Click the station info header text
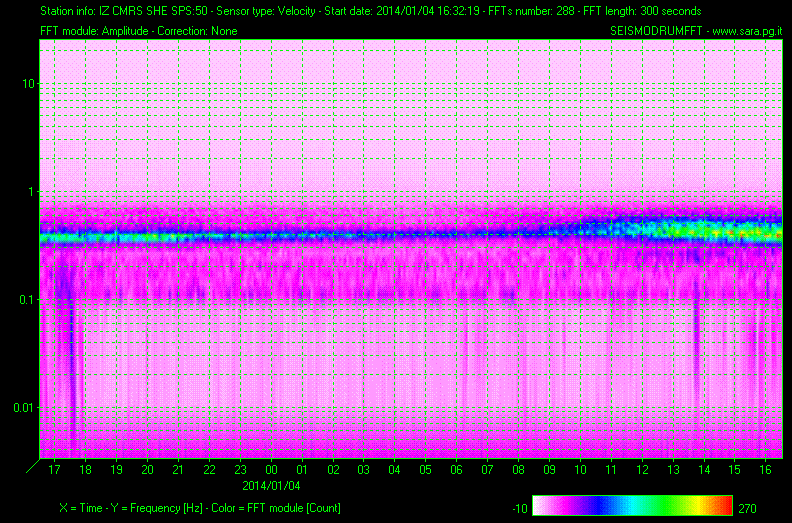Image resolution: width=792 pixels, height=523 pixels. tap(371, 11)
